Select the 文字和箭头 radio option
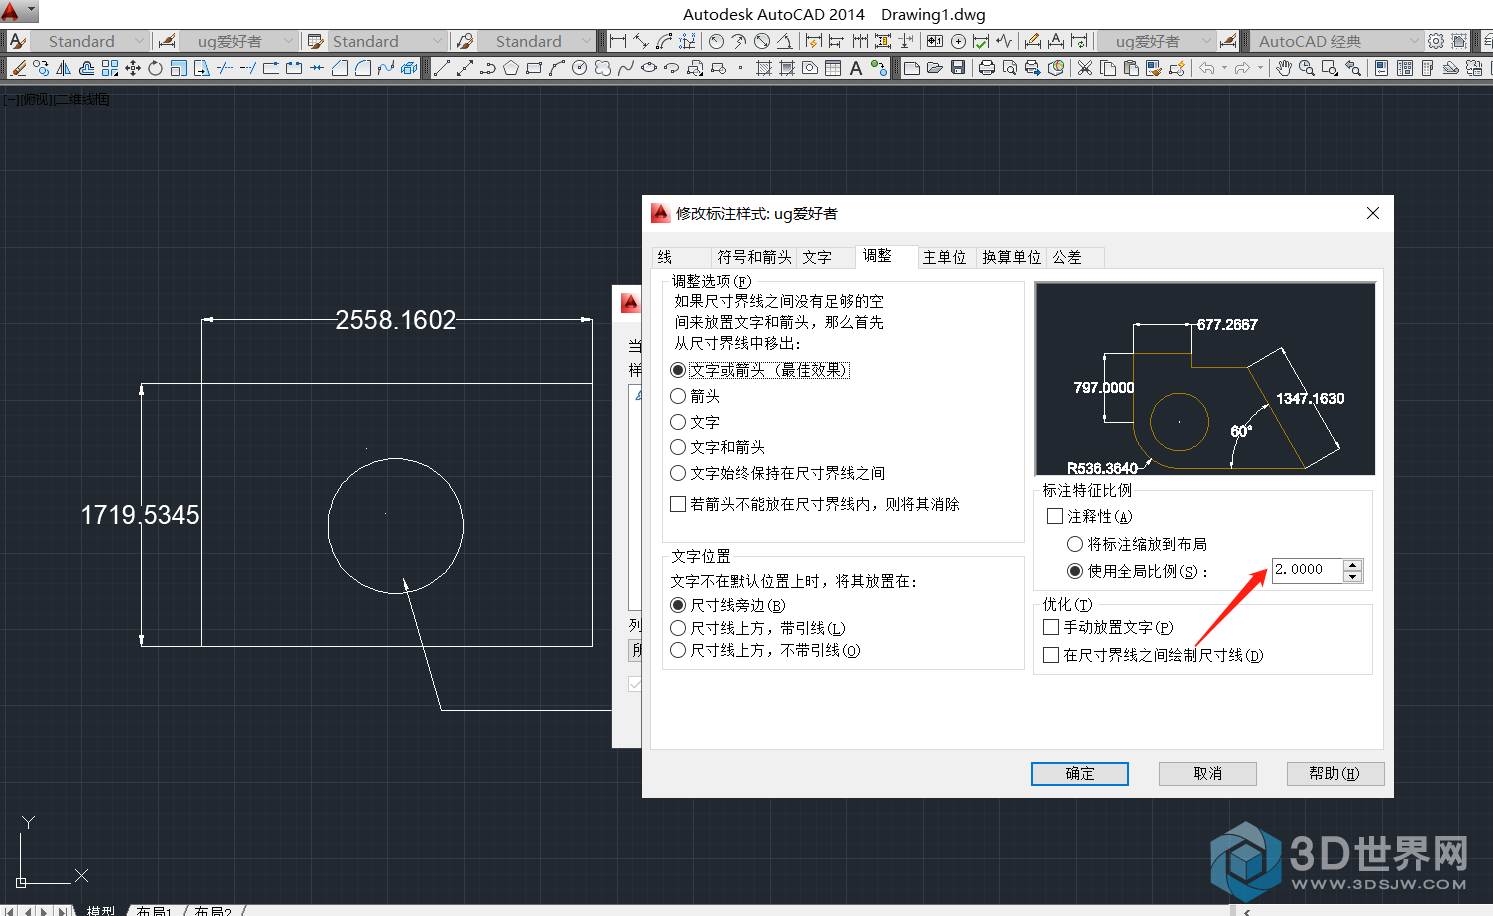Viewport: 1493px width, 916px height. 718,447
